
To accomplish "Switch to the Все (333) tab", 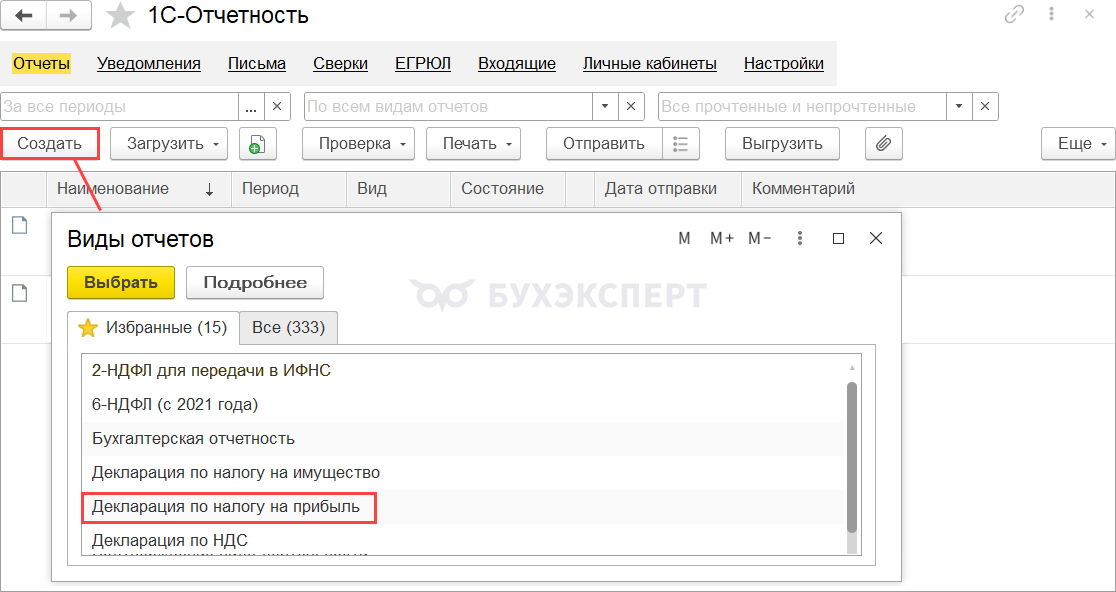I will [288, 327].
